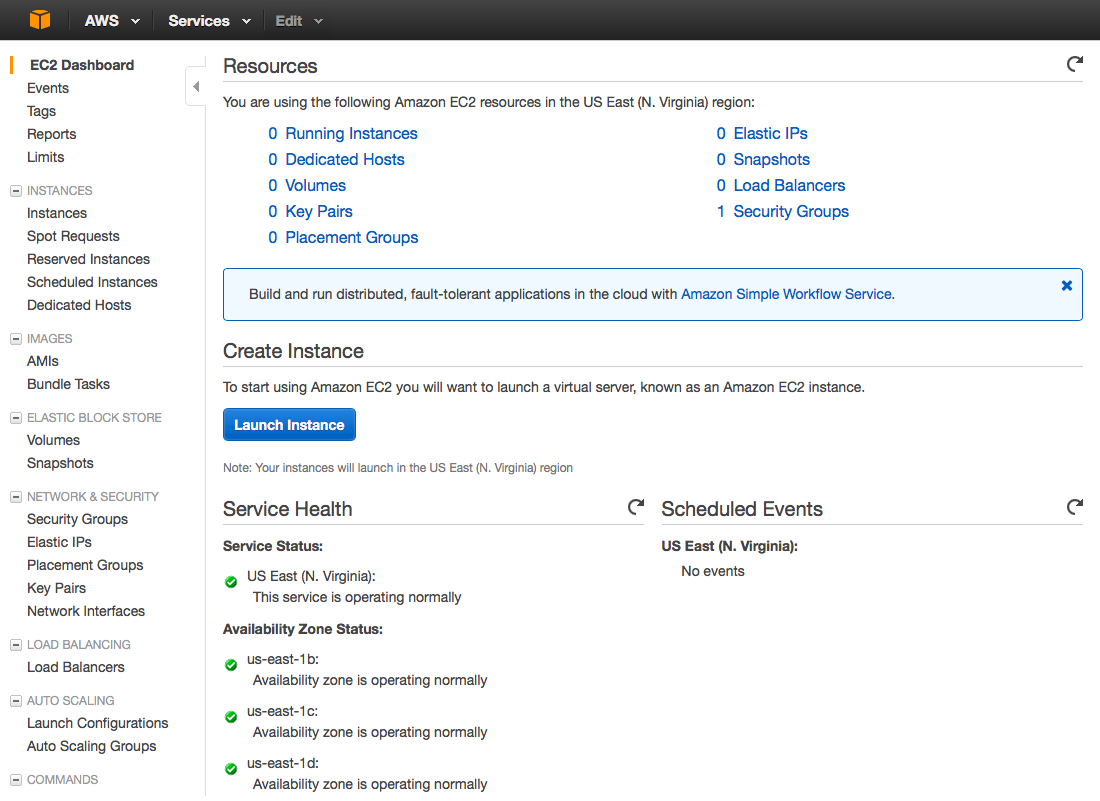Open the Edit dropdown menu
Viewport: 1100px width, 801px height.
(299, 21)
